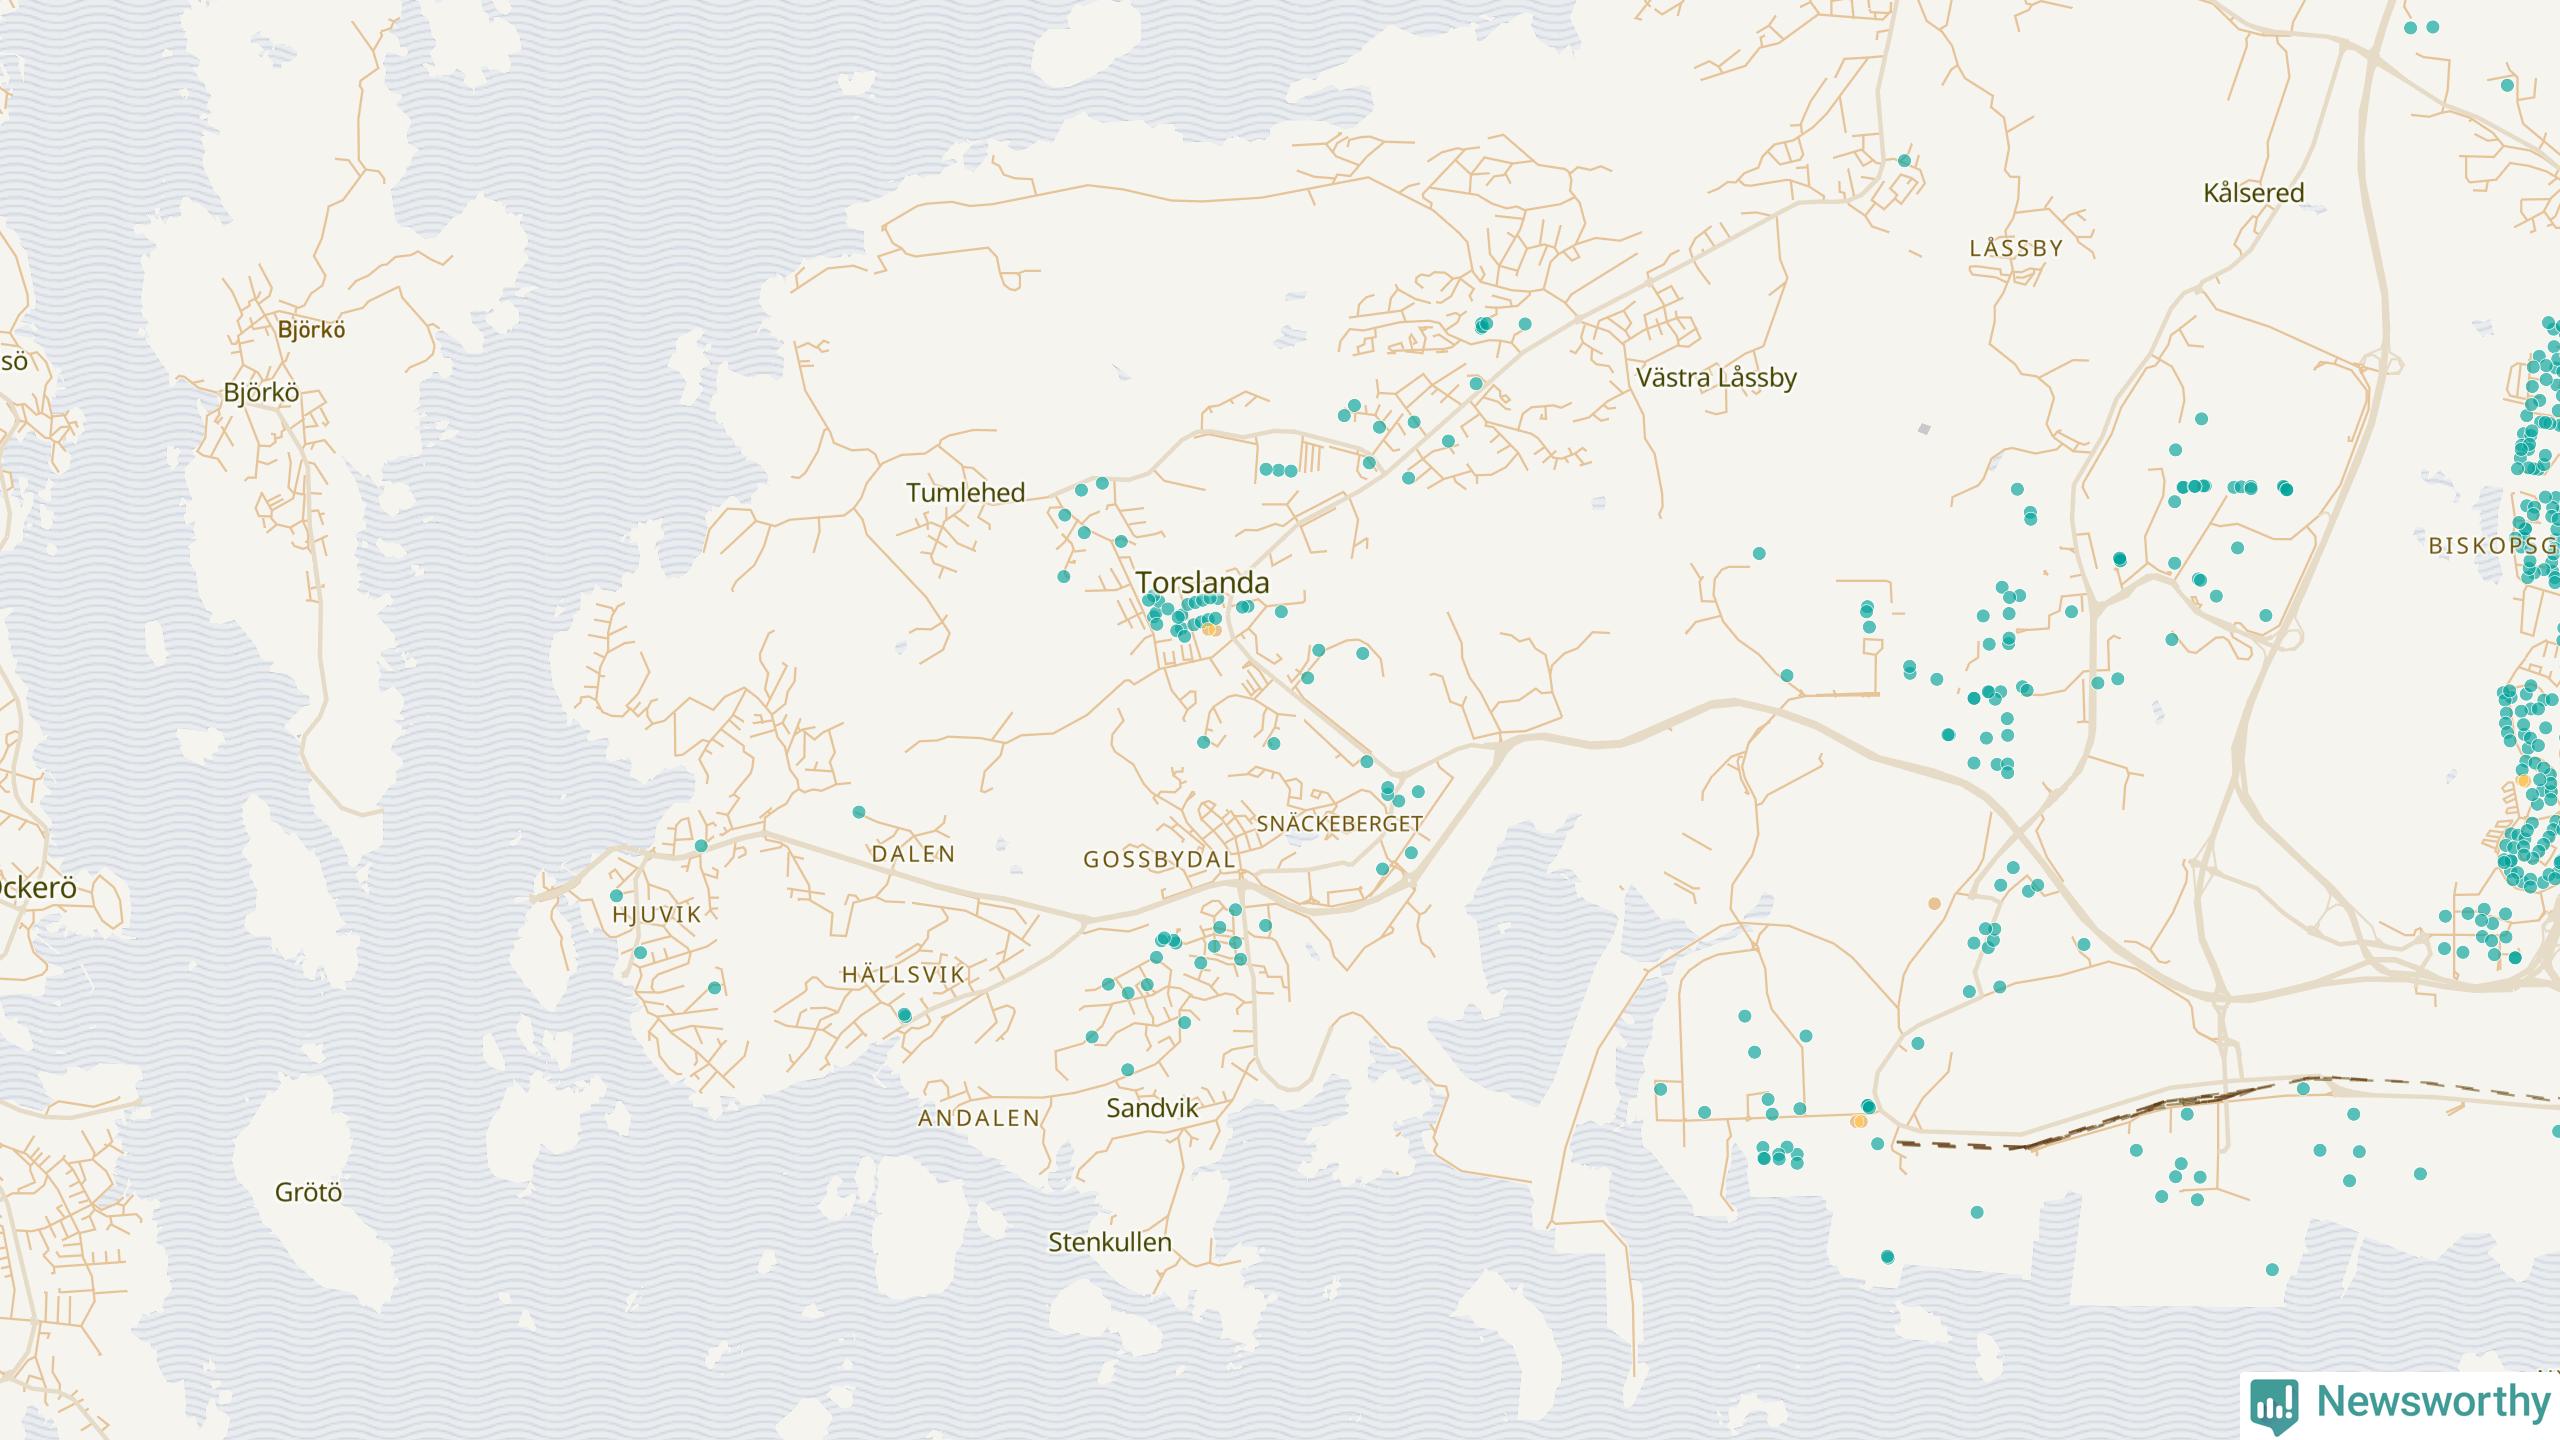Click the small gray square near Västra Låssby
This screenshot has width=2560, height=1440.
click(x=1923, y=429)
